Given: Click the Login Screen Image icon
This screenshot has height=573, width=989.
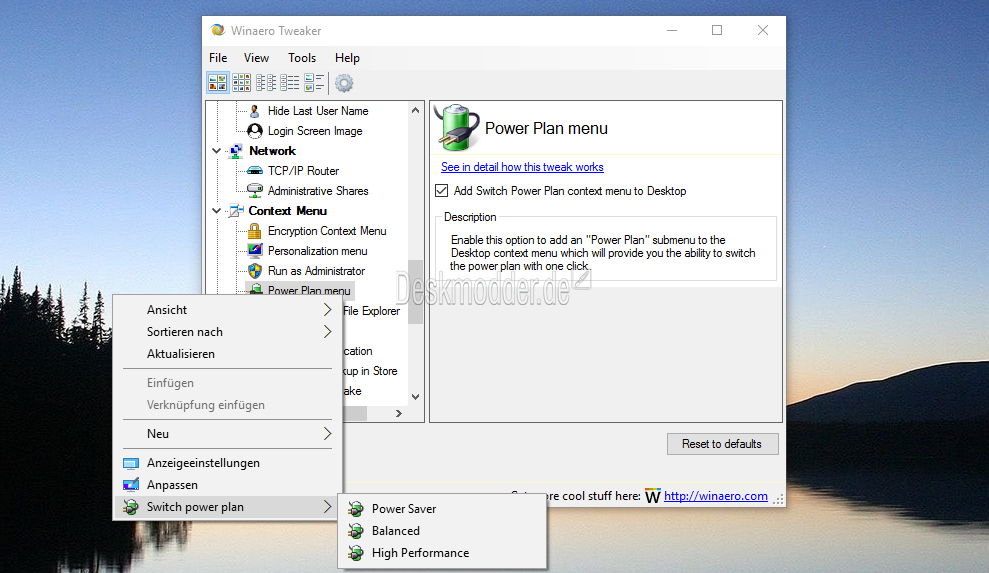Looking at the screenshot, I should [254, 131].
